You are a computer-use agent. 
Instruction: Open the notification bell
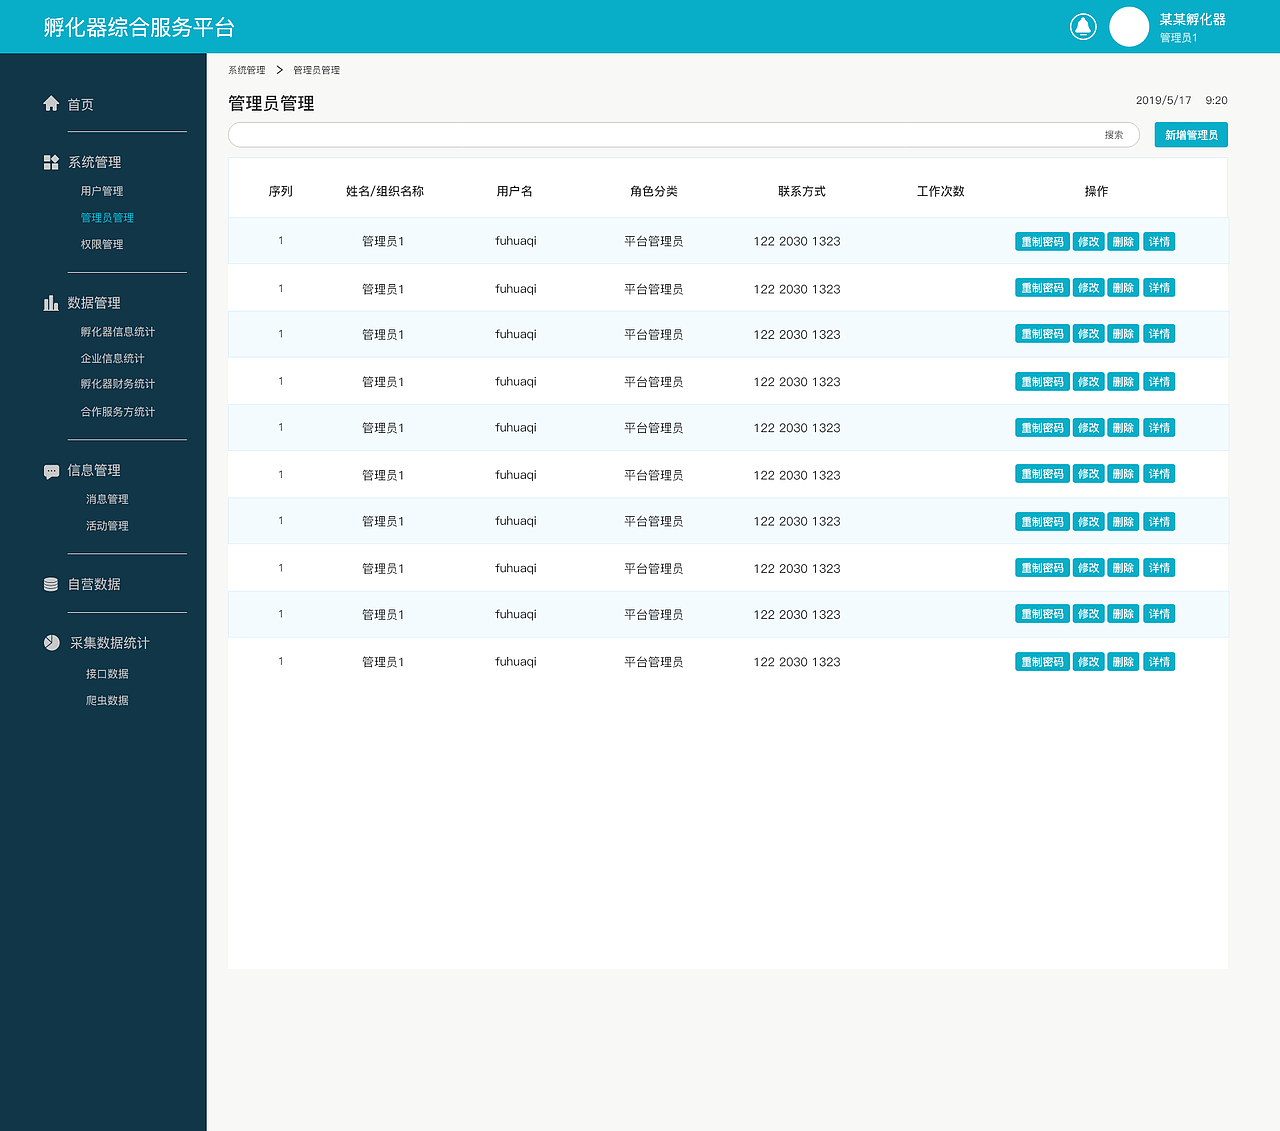[x=1083, y=27]
